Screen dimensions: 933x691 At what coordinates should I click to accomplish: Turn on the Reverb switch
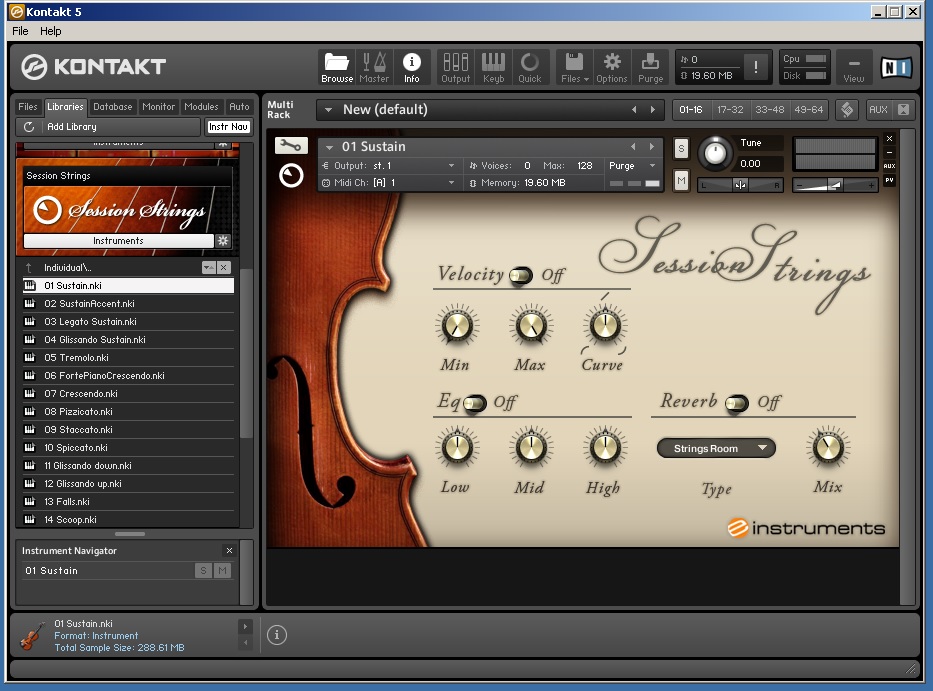tap(737, 402)
